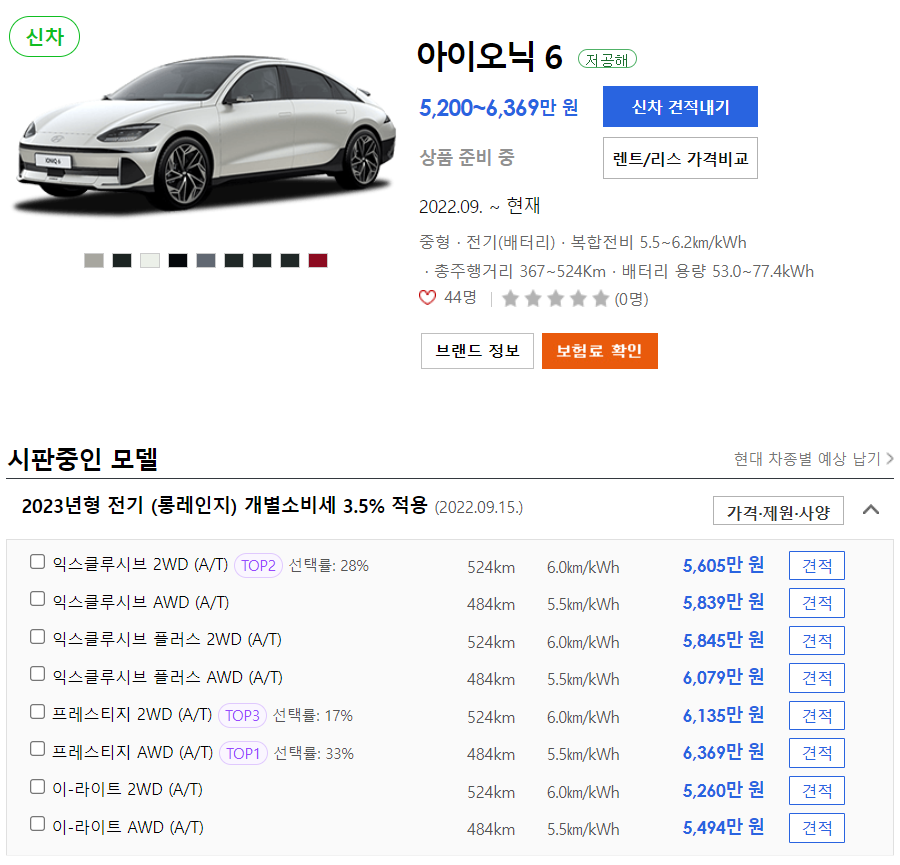This screenshot has width=900, height=865.
Task: Click the 선택률: 17% text
Action: [x=313, y=716]
